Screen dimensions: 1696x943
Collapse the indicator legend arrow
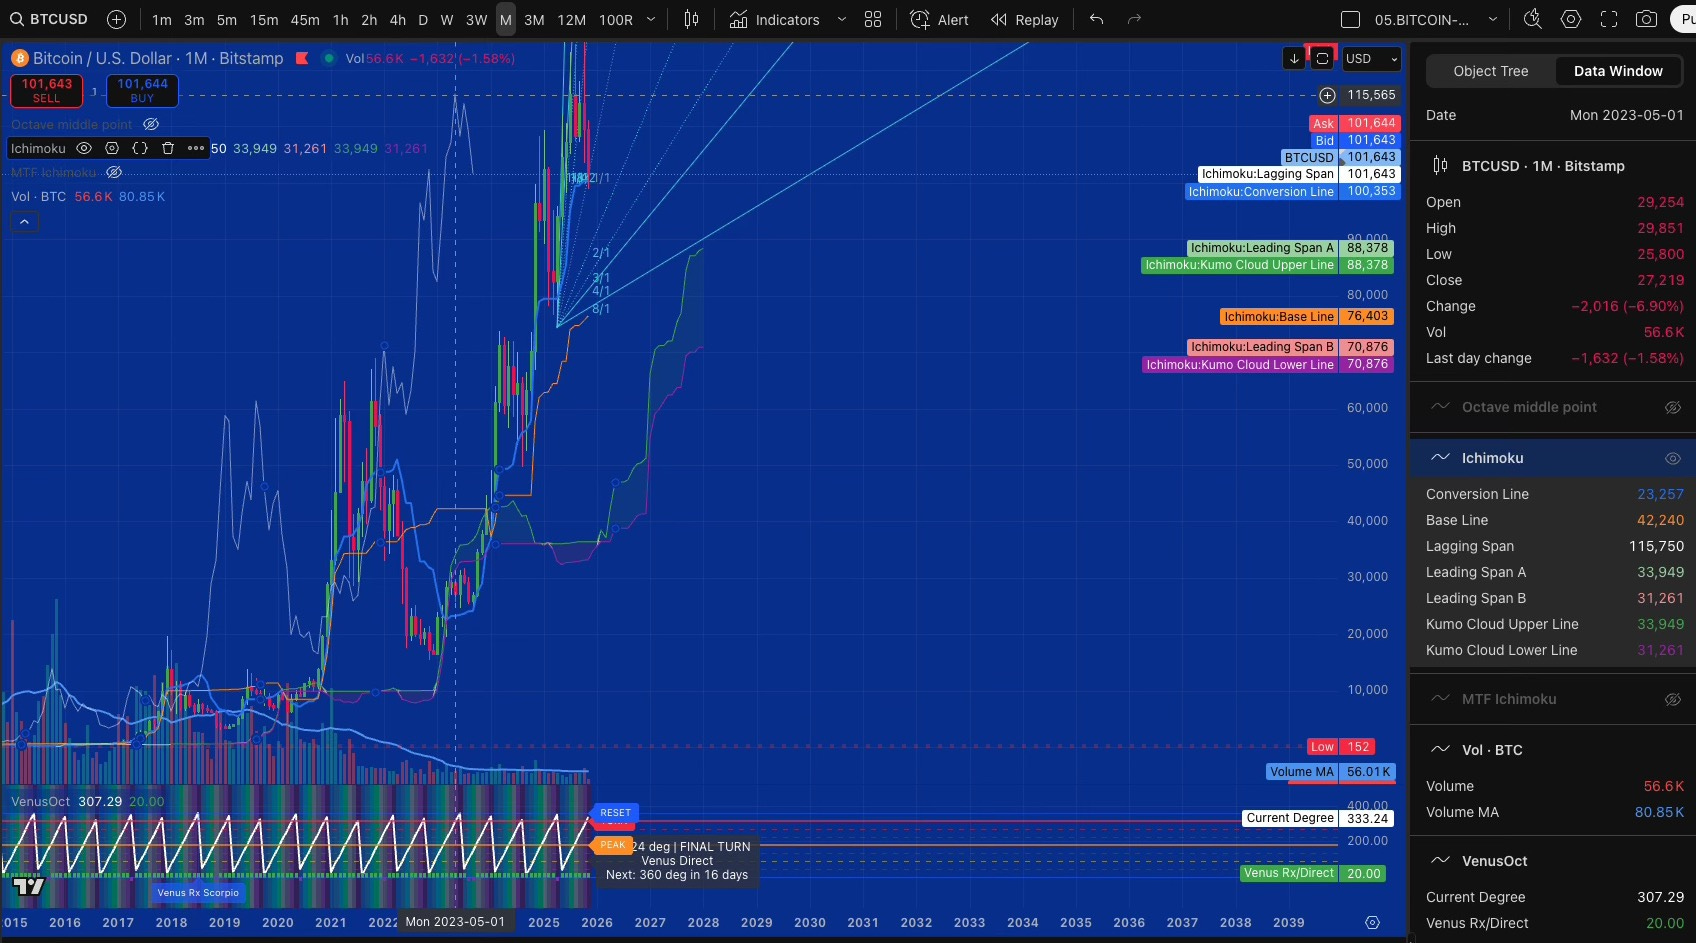pyautogui.click(x=24, y=221)
